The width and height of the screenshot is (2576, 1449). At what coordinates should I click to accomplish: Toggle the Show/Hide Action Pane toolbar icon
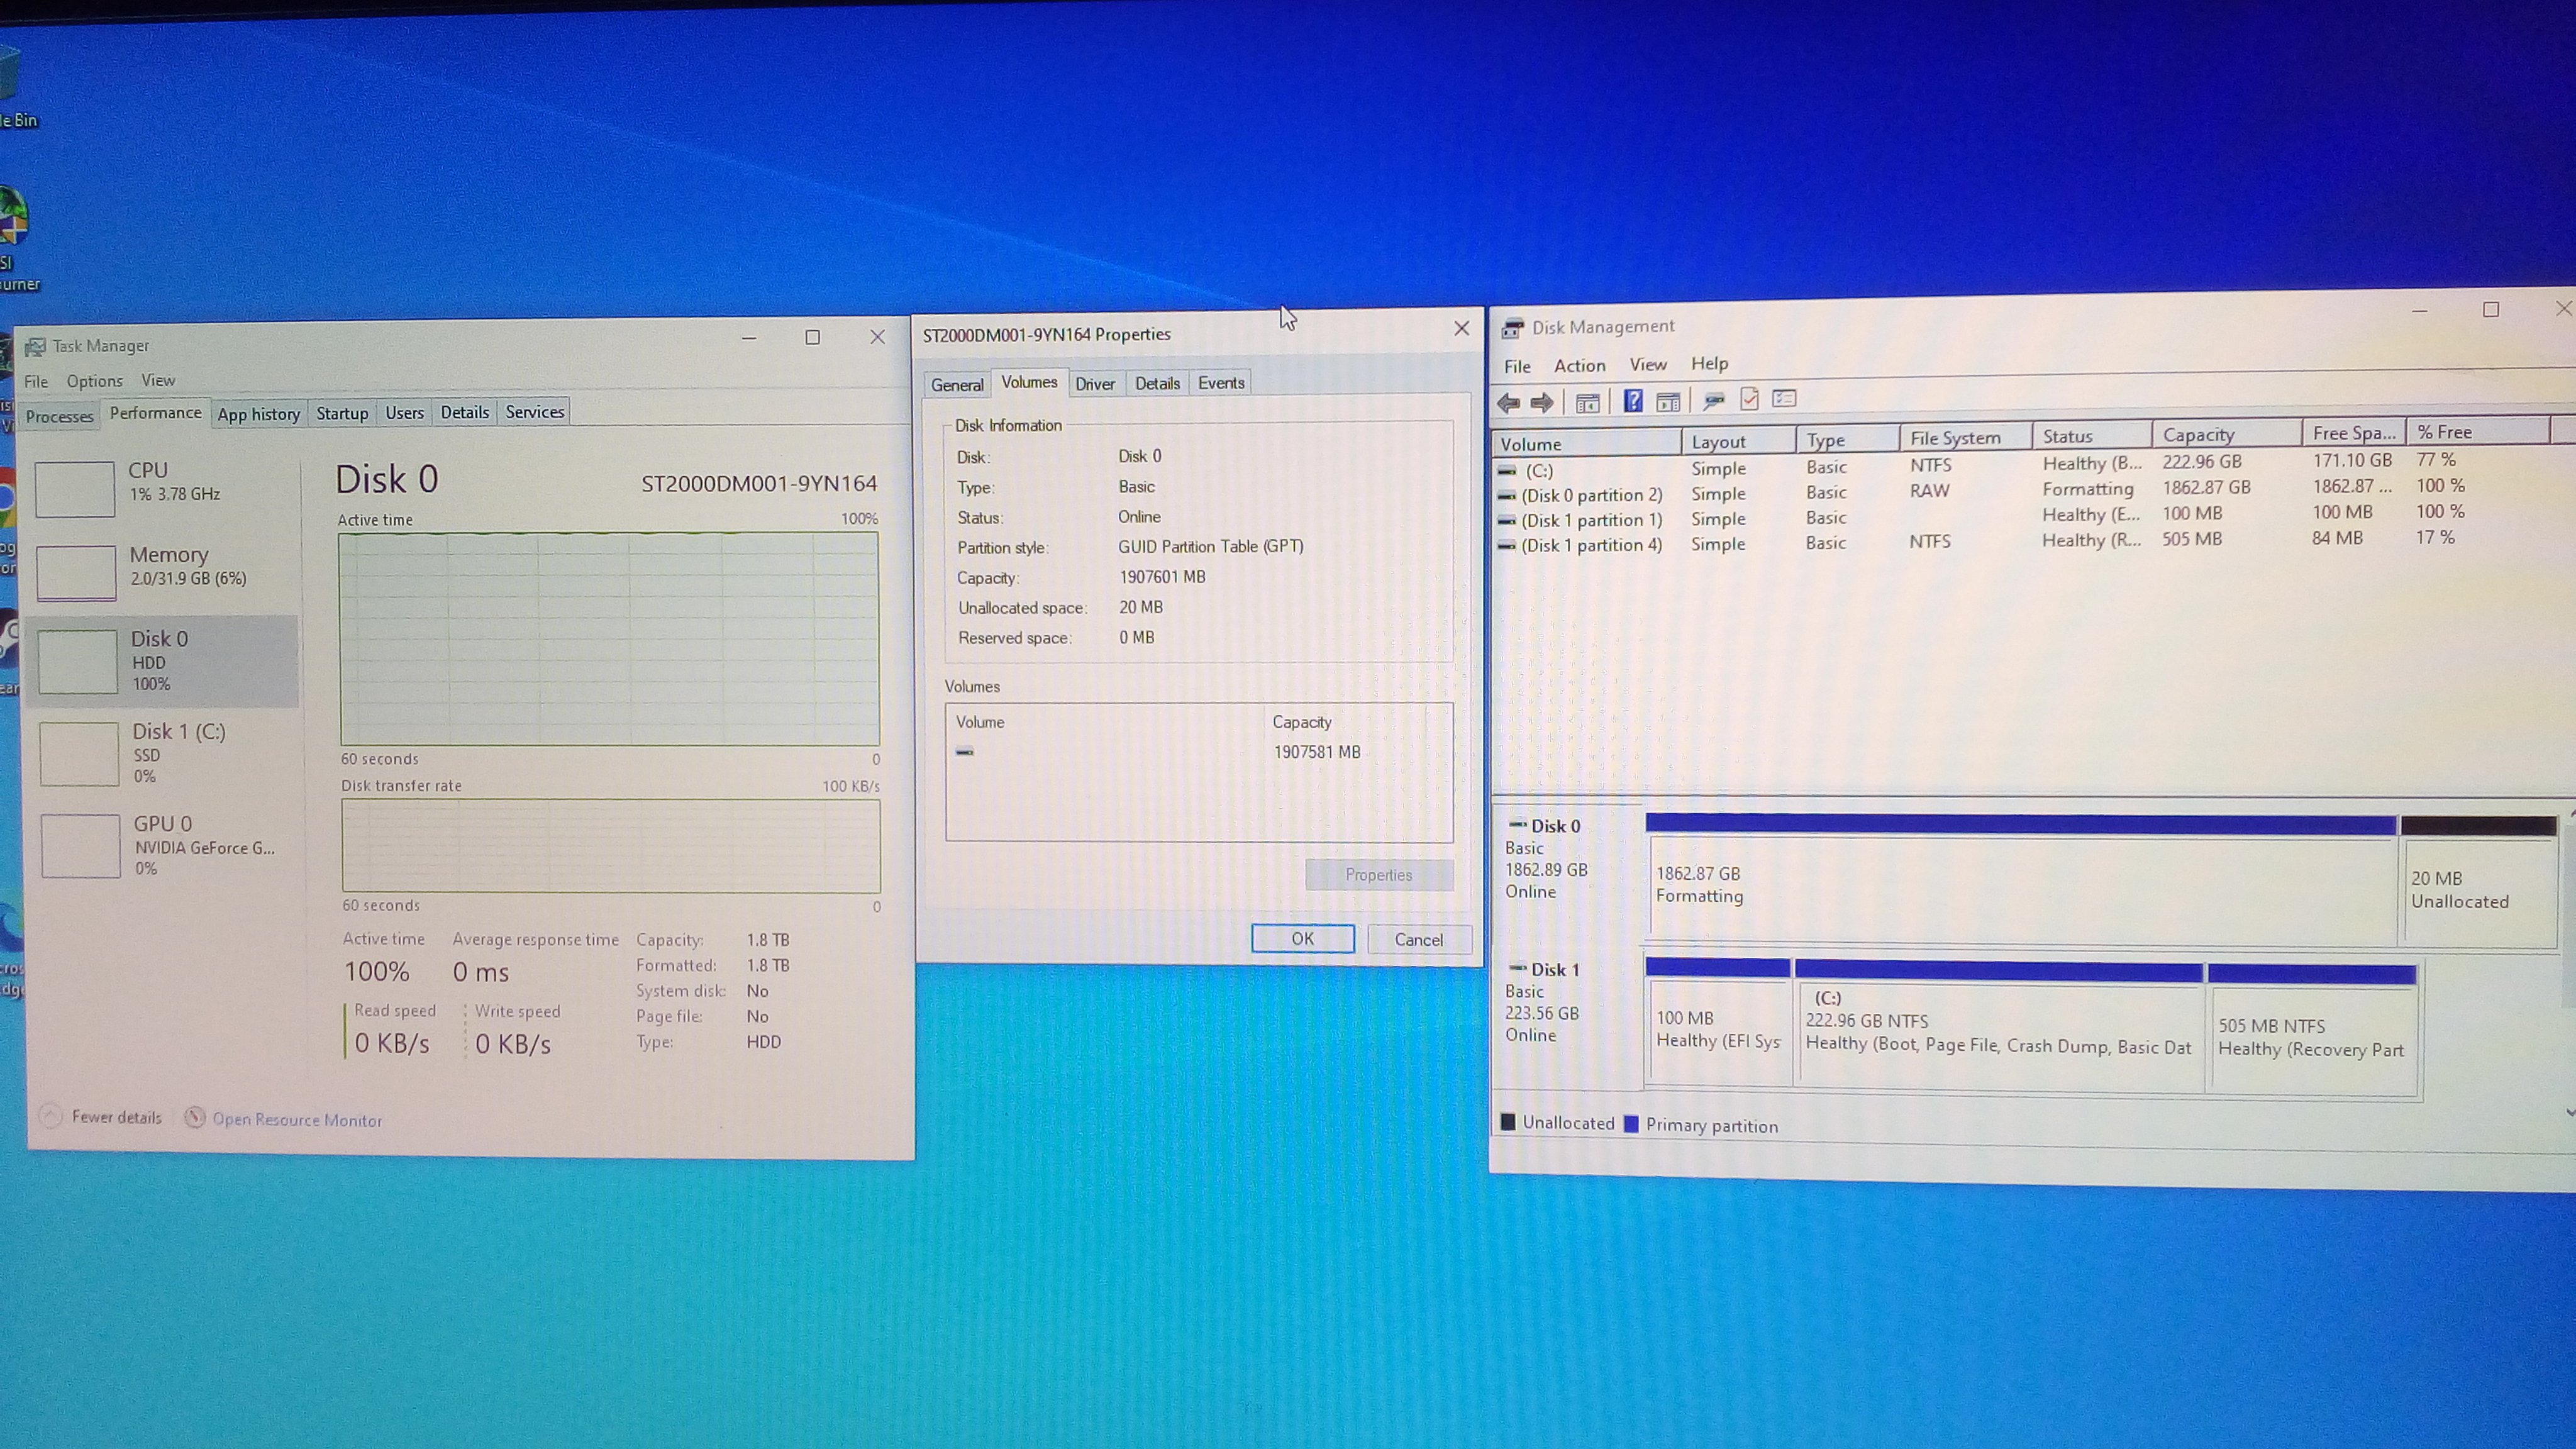click(x=1668, y=401)
